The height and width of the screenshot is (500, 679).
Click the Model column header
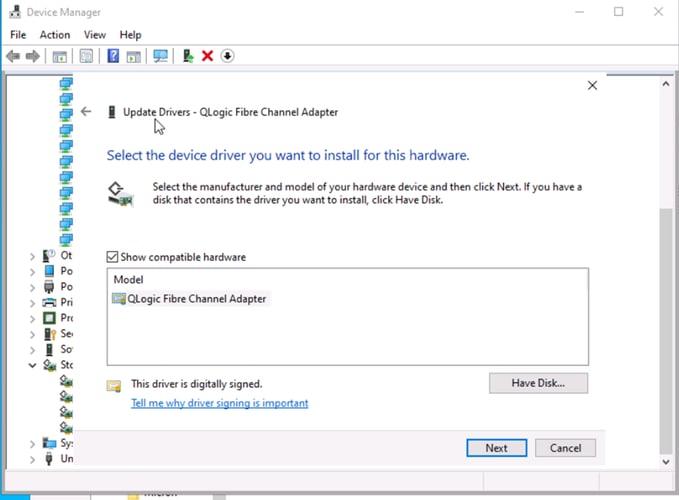[128, 280]
